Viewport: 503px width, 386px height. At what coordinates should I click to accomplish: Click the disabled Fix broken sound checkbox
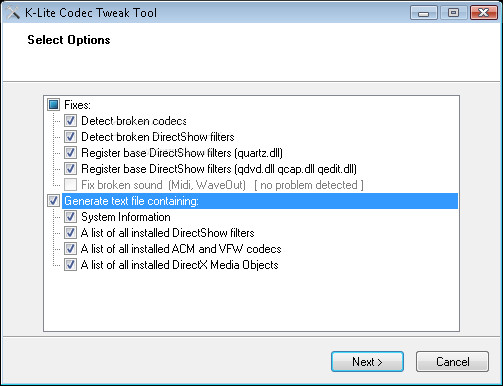tap(70, 185)
